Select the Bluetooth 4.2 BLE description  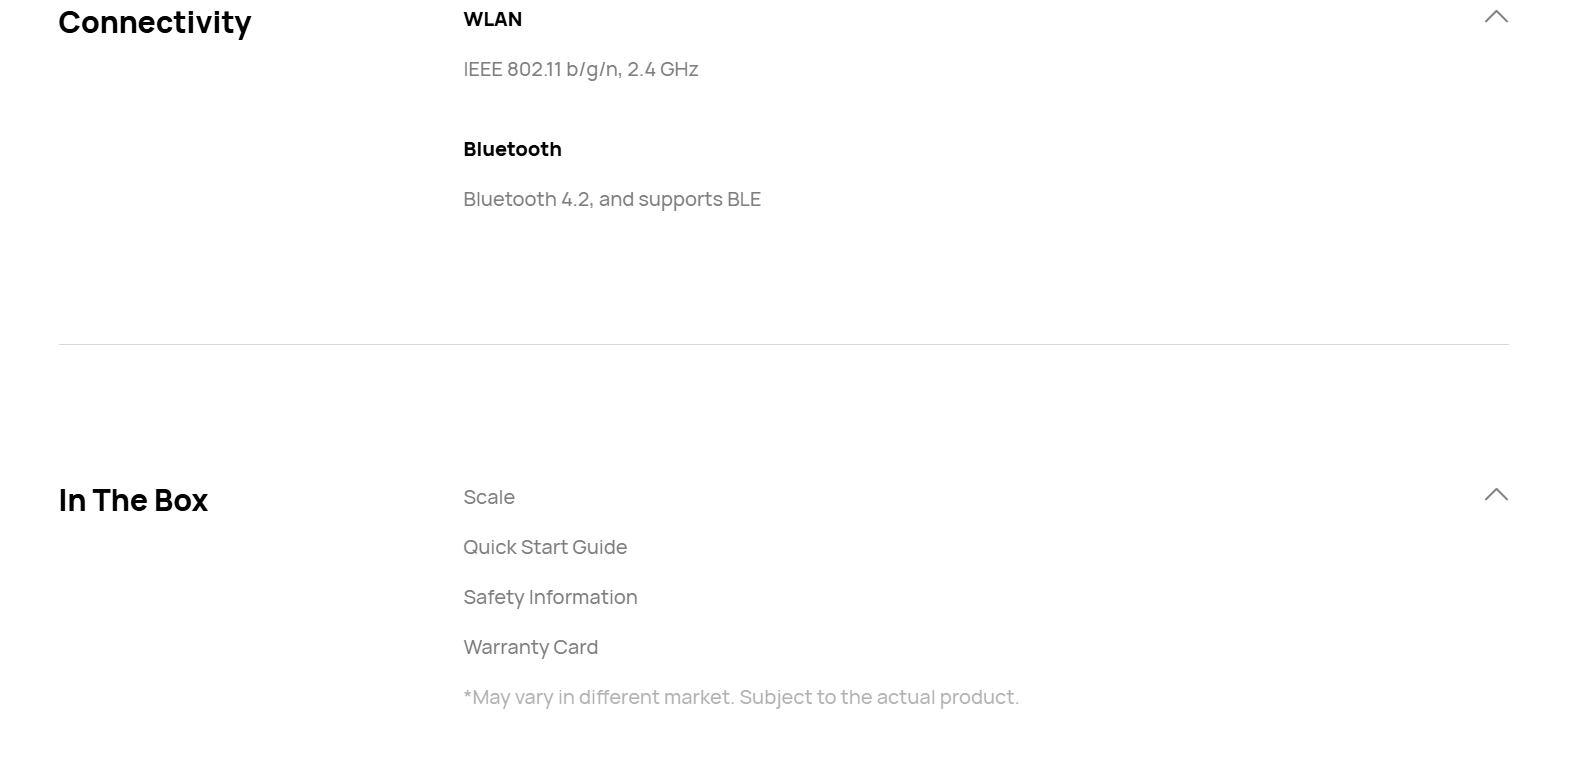(x=612, y=199)
